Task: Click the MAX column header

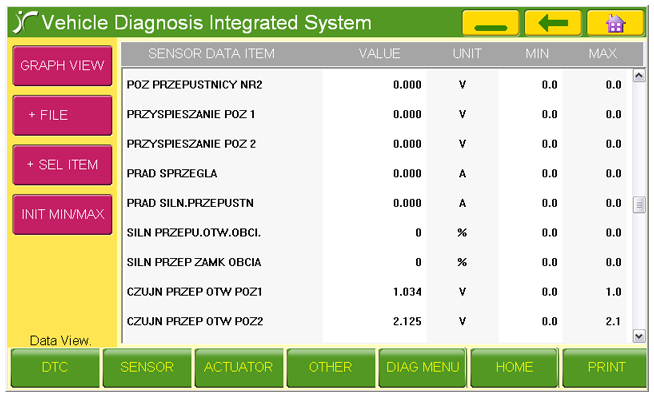Action: [x=602, y=53]
